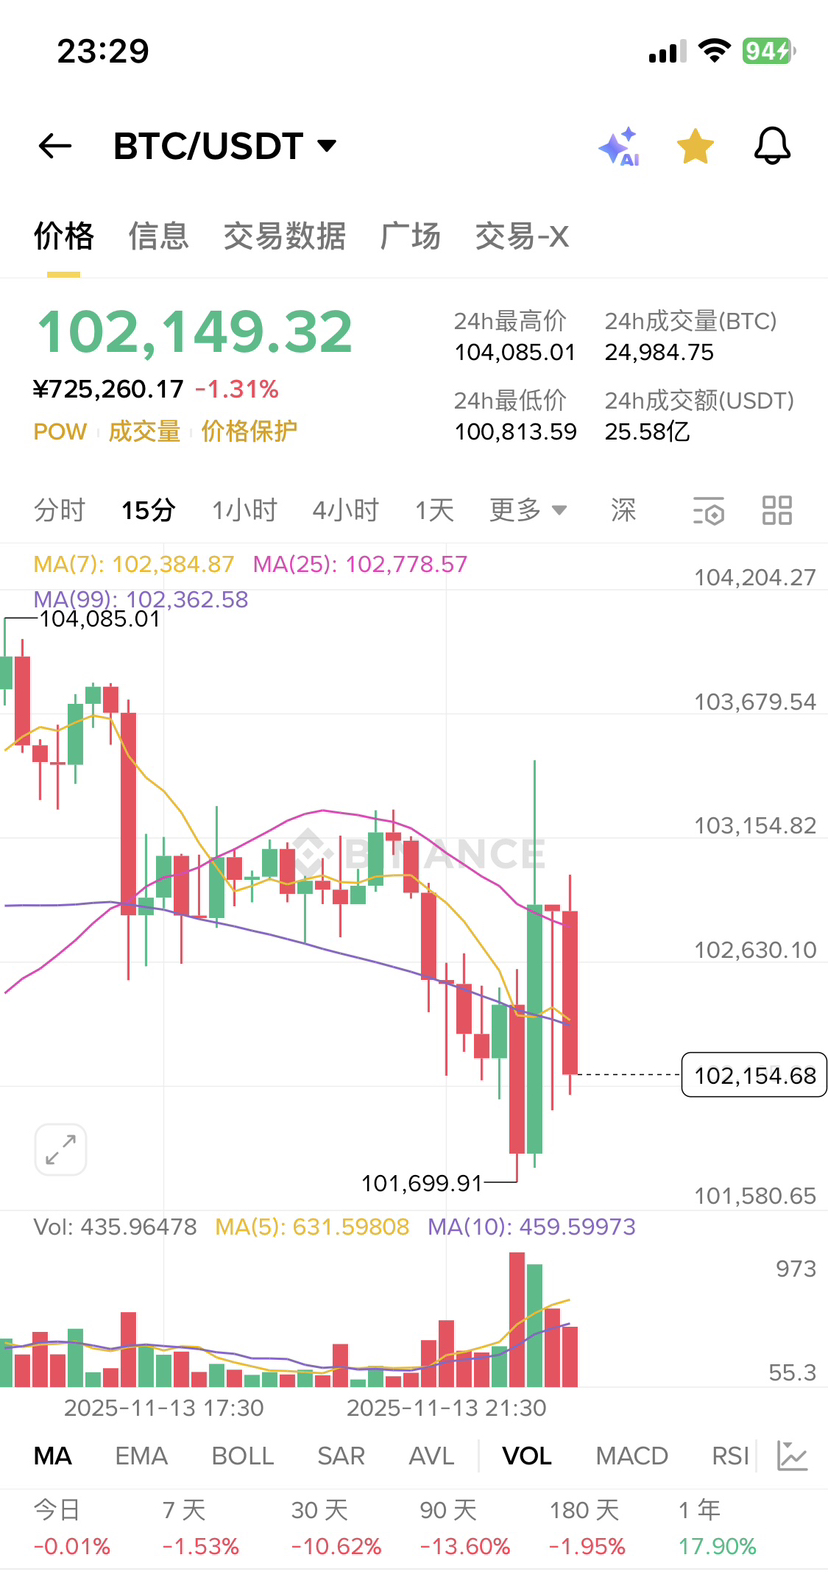Select the 4小时 timeframe
This screenshot has width=828, height=1580.
346,510
